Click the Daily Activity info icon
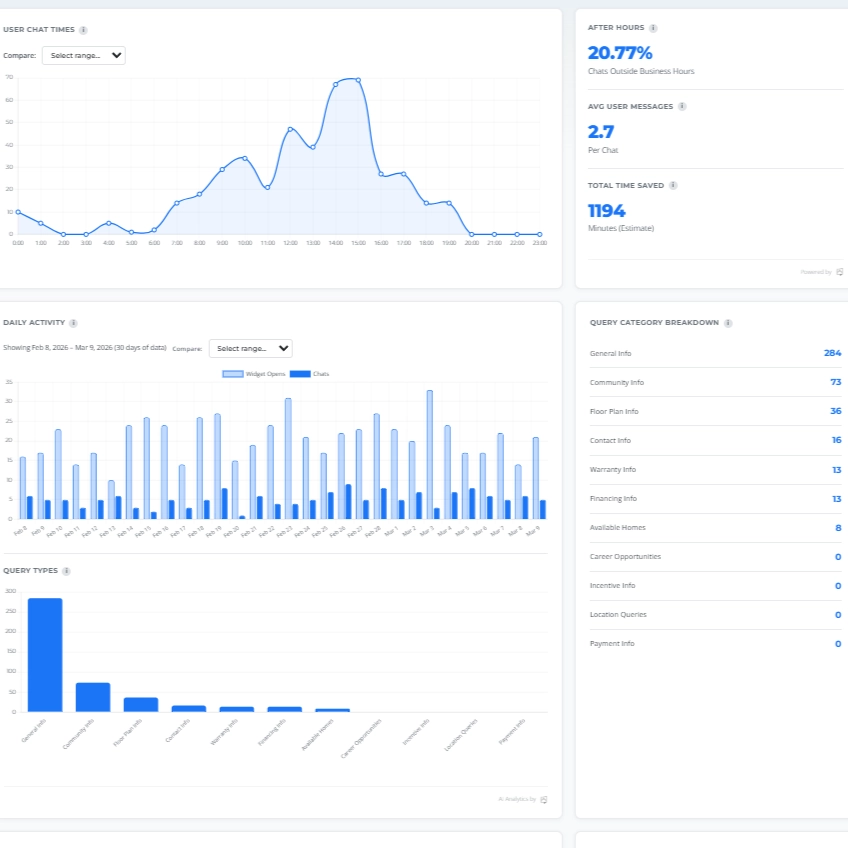Image resolution: width=848 pixels, height=848 pixels. 74,323
